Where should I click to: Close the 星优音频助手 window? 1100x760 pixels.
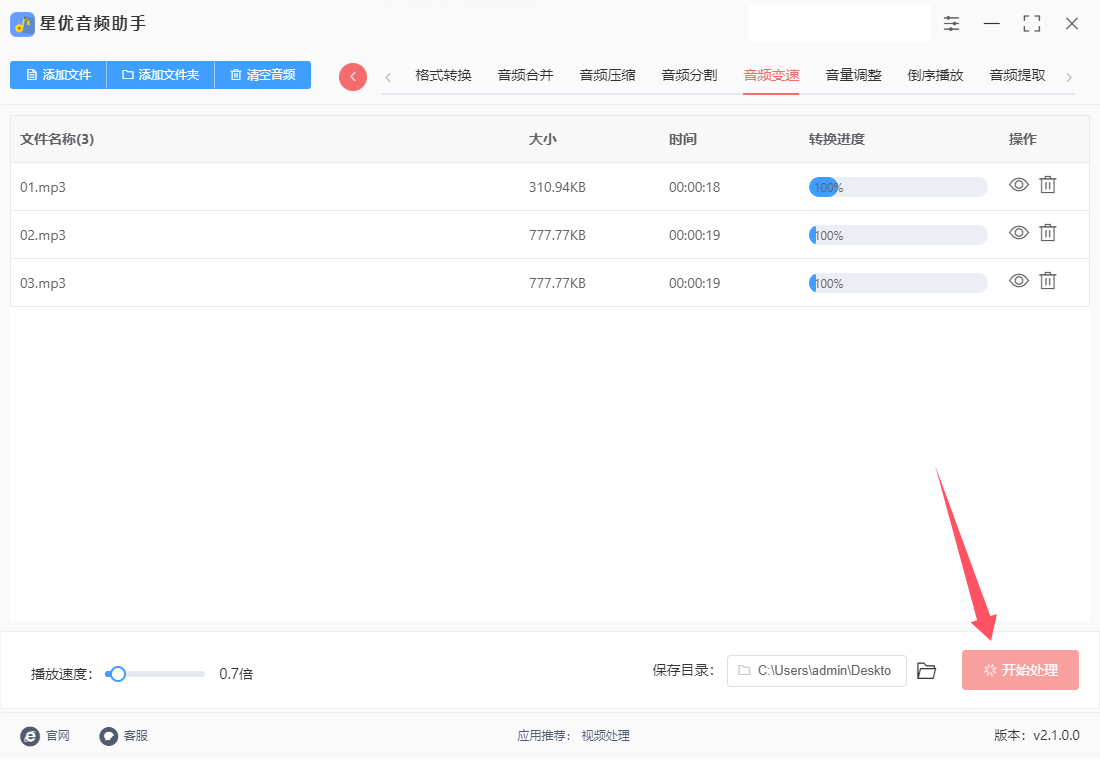coord(1072,24)
